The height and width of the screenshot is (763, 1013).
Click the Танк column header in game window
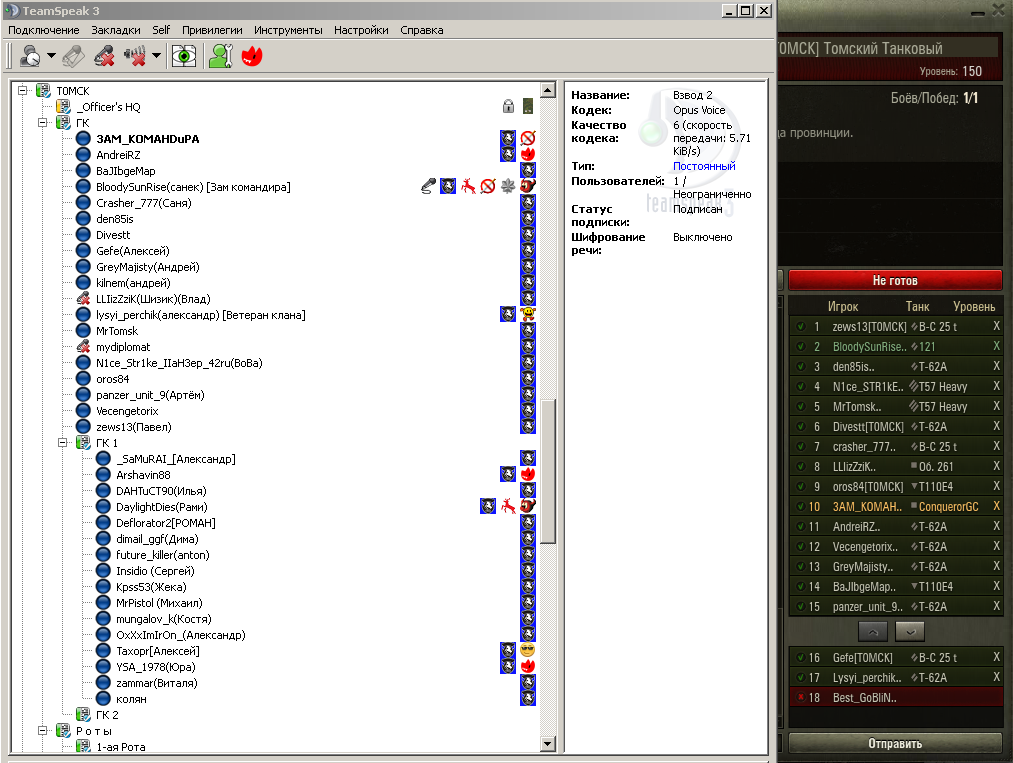click(917, 306)
